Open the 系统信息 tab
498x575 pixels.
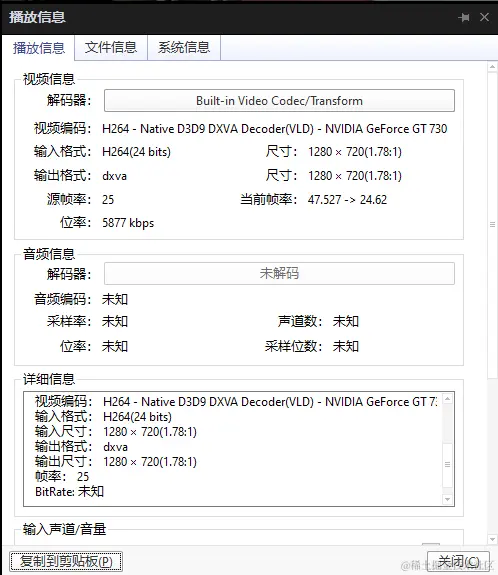[184, 47]
